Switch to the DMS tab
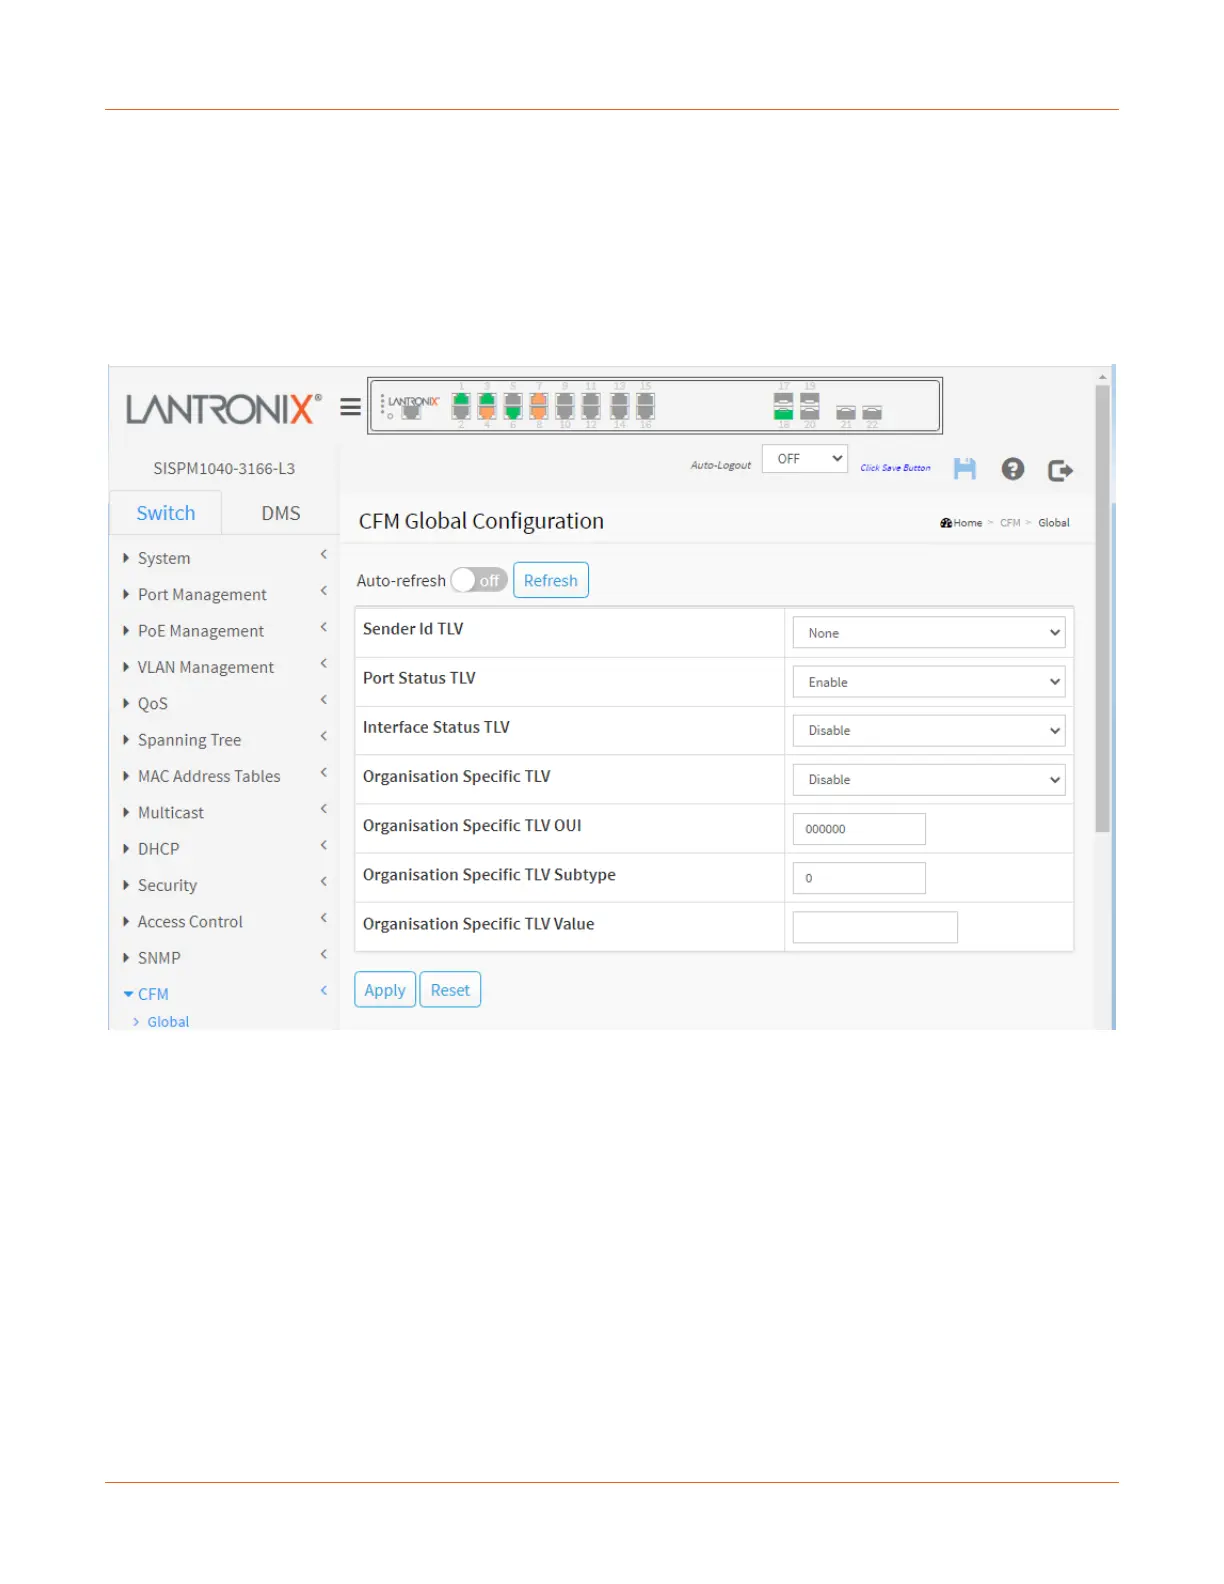 [281, 513]
